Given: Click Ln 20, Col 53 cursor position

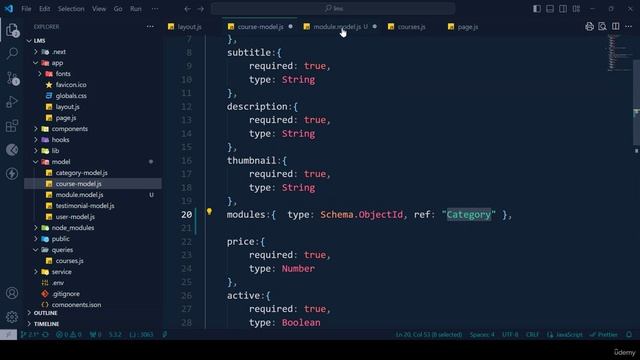Looking at the screenshot, I should coord(429,334).
